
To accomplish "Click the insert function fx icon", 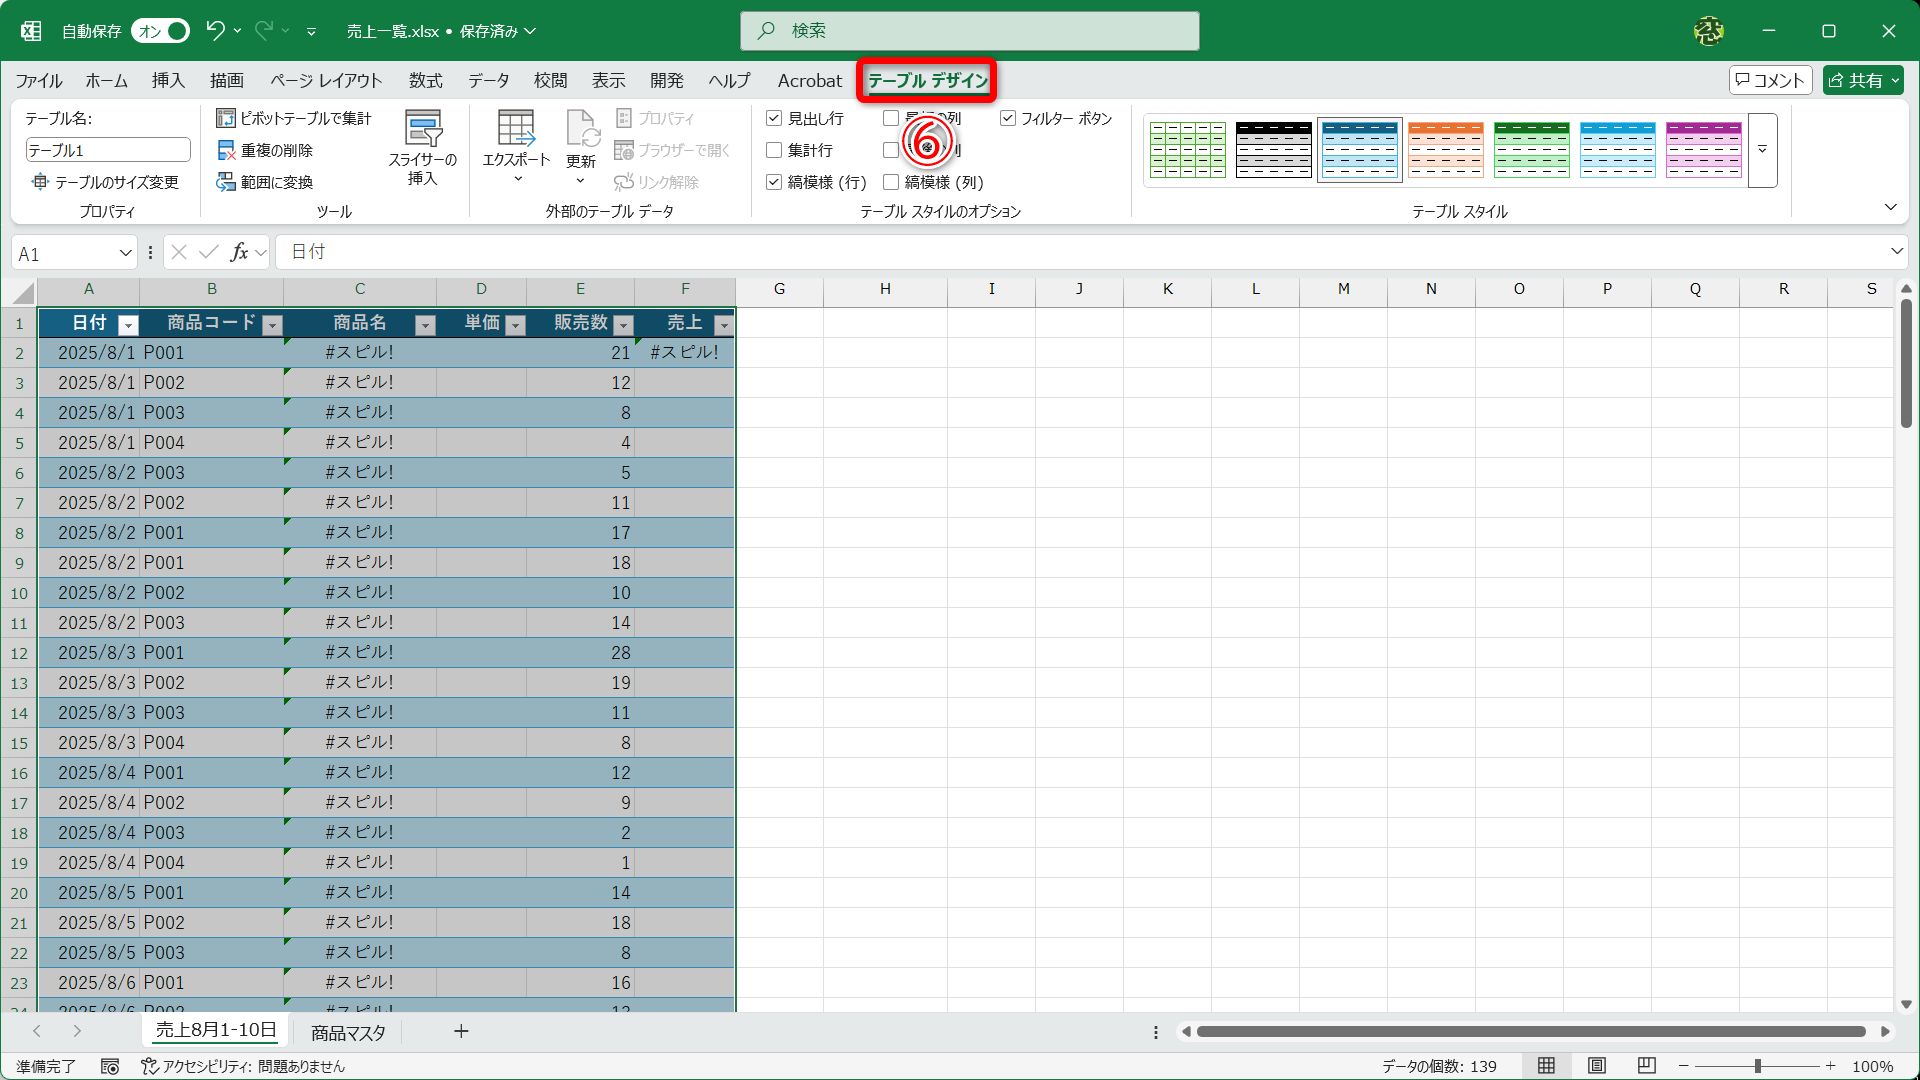I will 239,252.
